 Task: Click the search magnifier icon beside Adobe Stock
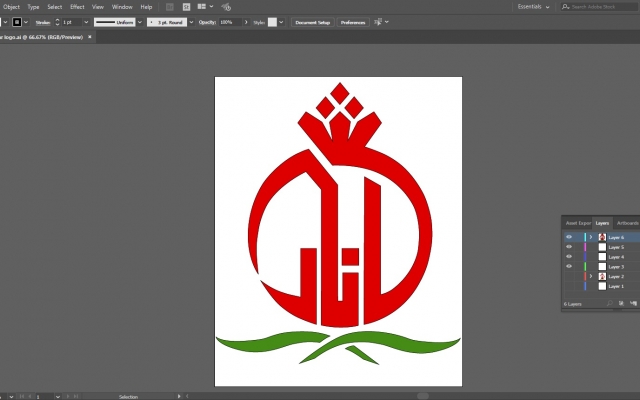(x=565, y=7)
